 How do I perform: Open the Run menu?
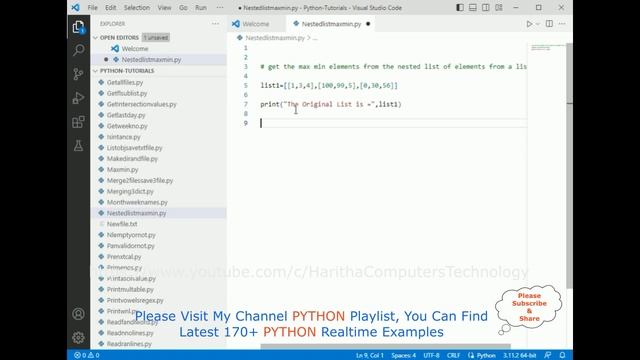click(201, 8)
